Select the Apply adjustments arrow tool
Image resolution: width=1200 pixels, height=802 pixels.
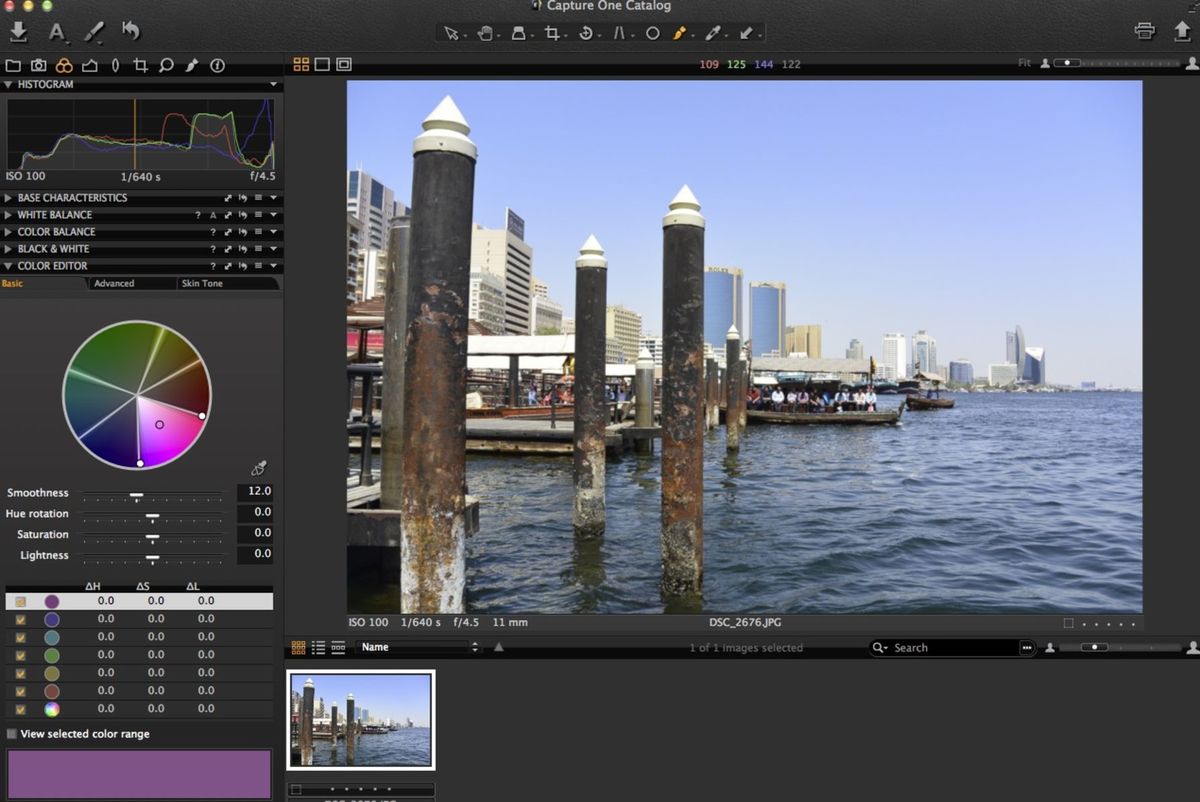point(747,33)
